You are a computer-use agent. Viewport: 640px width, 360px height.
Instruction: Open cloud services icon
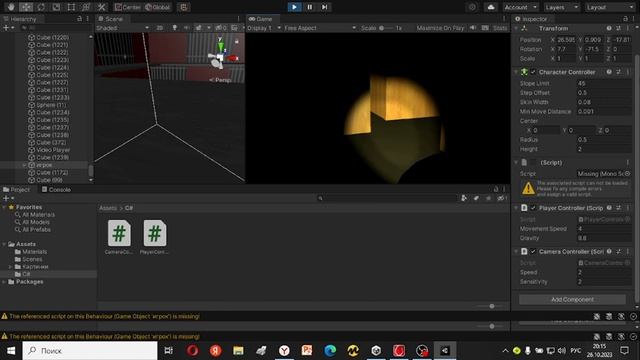click(491, 7)
